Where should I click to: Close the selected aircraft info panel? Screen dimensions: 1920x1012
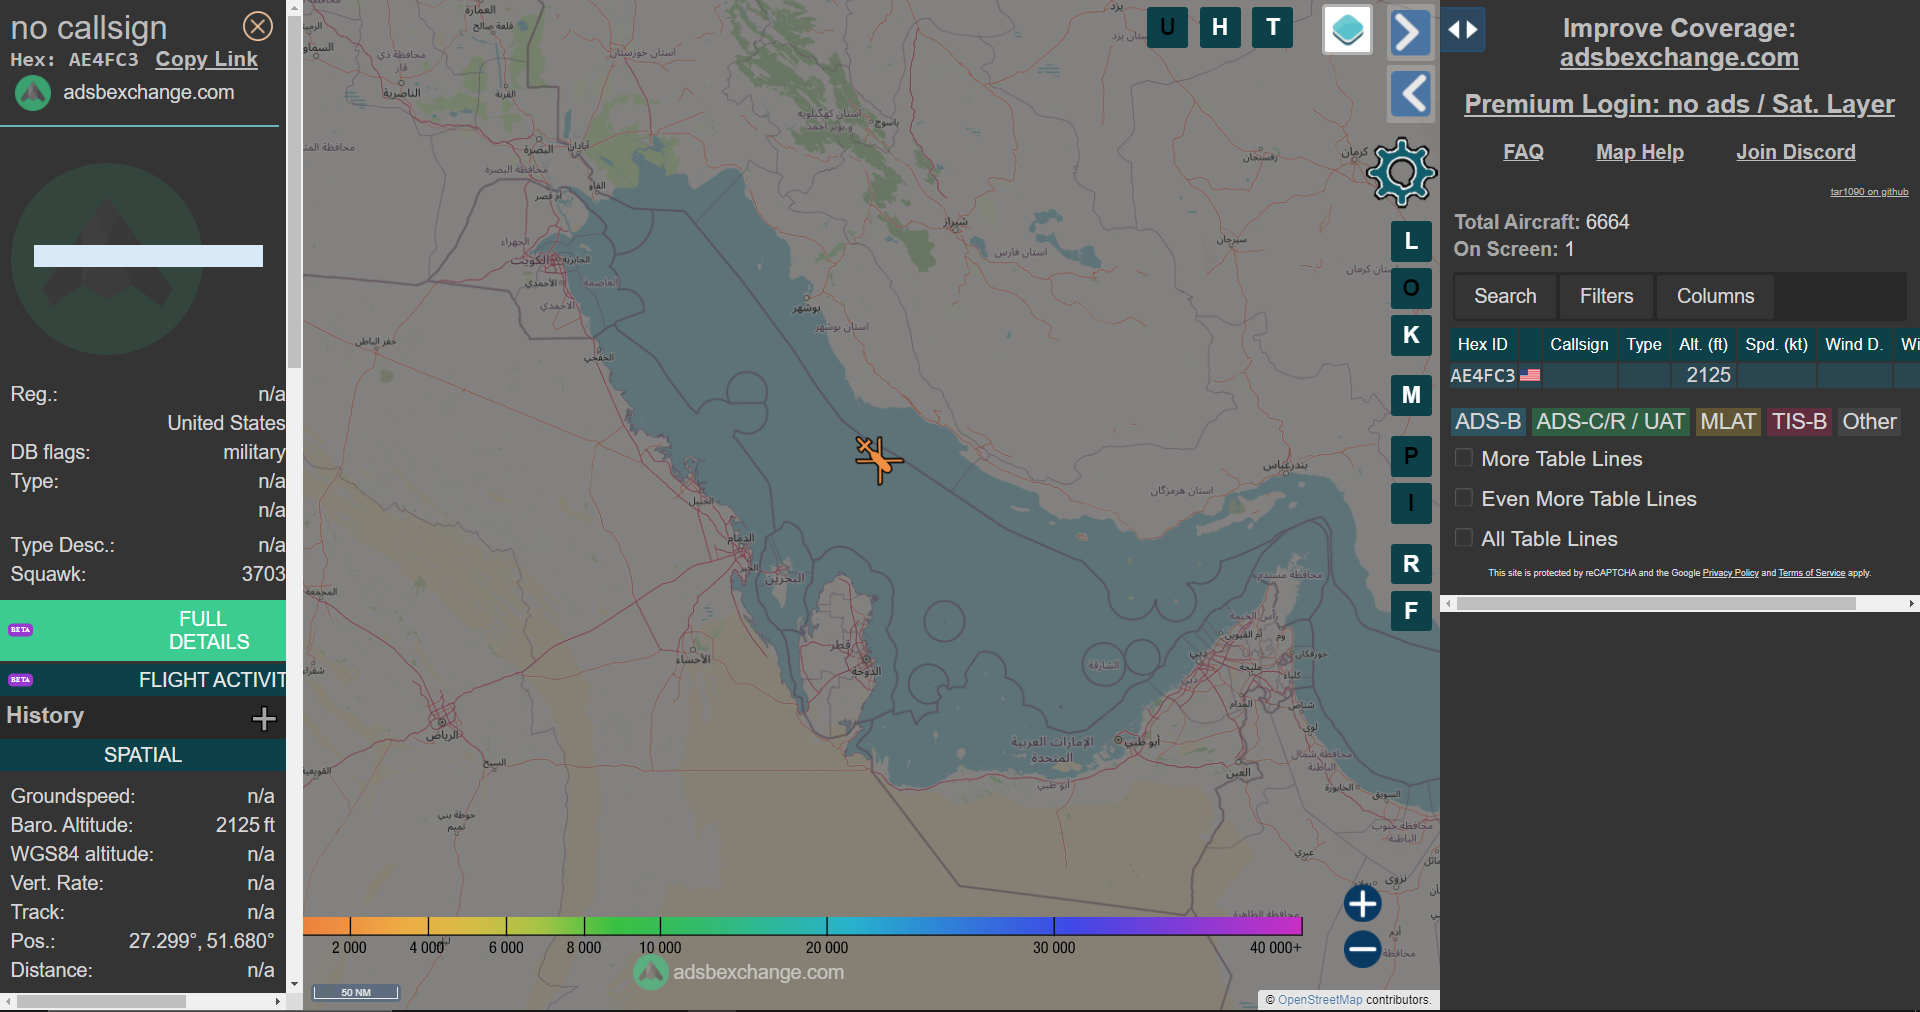pos(258,26)
